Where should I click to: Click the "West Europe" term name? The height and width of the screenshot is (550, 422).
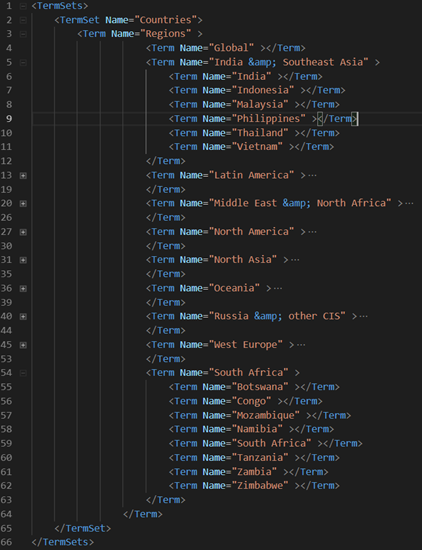[246, 345]
